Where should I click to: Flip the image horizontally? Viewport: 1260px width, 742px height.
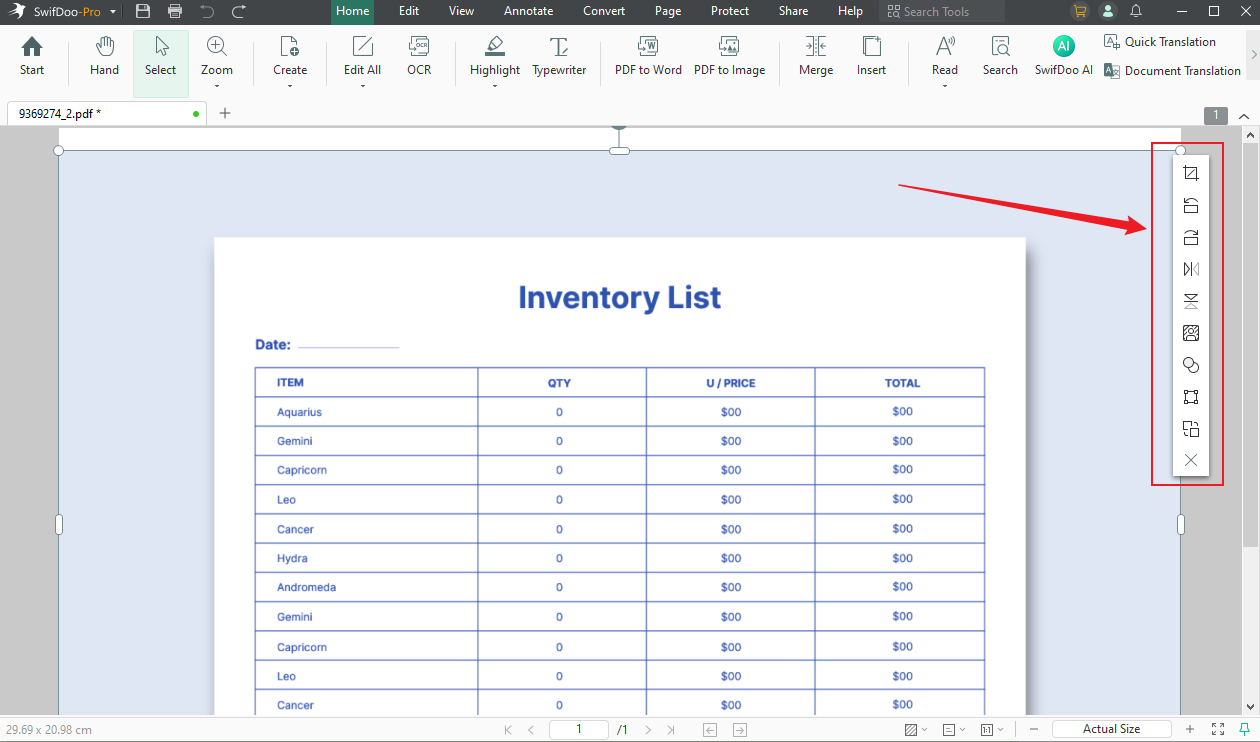(x=1190, y=269)
